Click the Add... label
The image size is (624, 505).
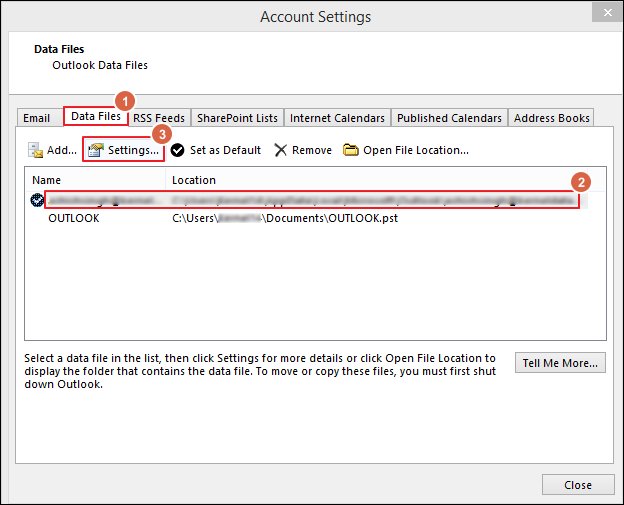pyautogui.click(x=62, y=150)
